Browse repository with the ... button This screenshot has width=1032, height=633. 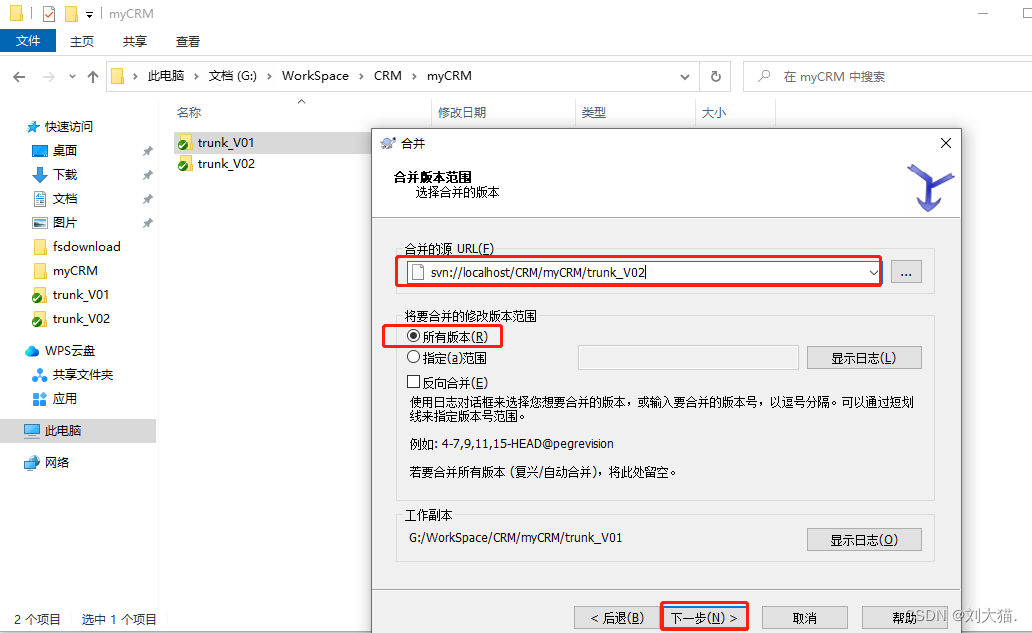pyautogui.click(x=906, y=272)
